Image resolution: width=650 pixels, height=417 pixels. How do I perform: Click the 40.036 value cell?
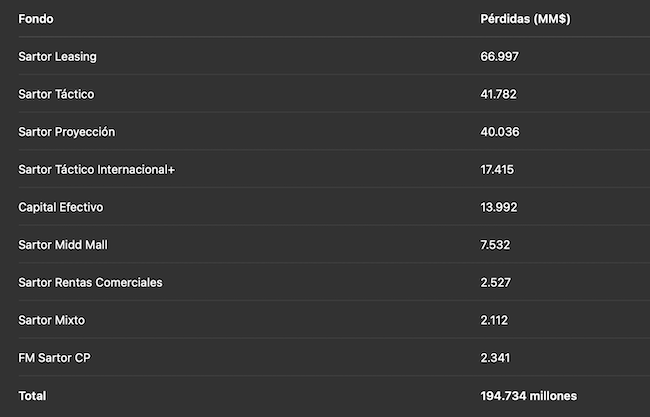point(500,132)
